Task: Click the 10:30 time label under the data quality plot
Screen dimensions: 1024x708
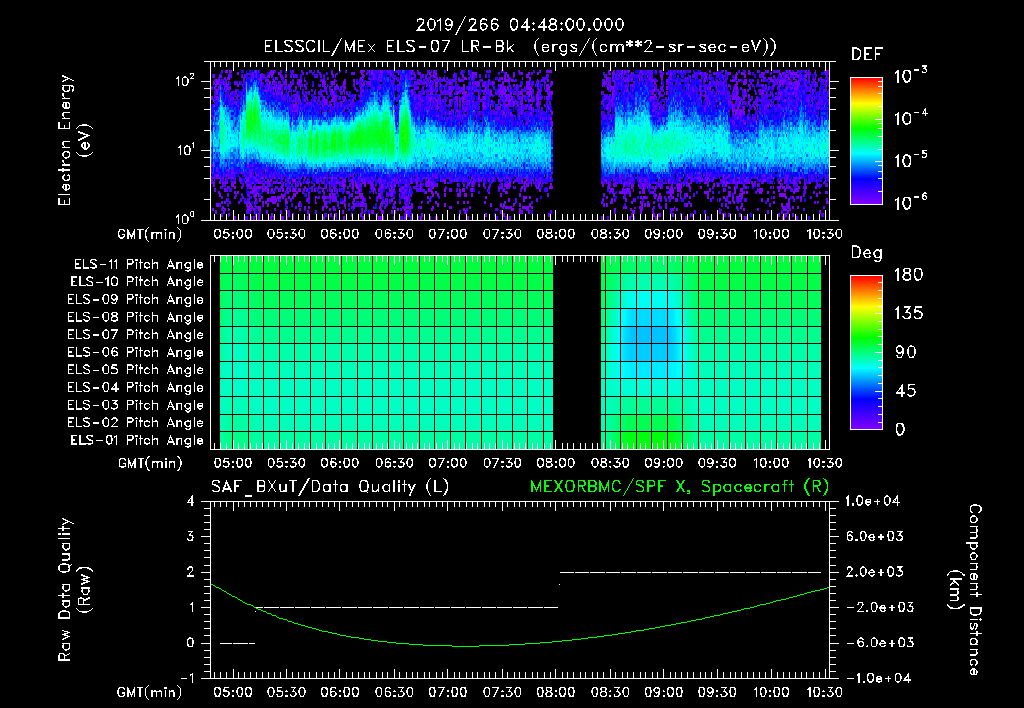Action: [824, 692]
